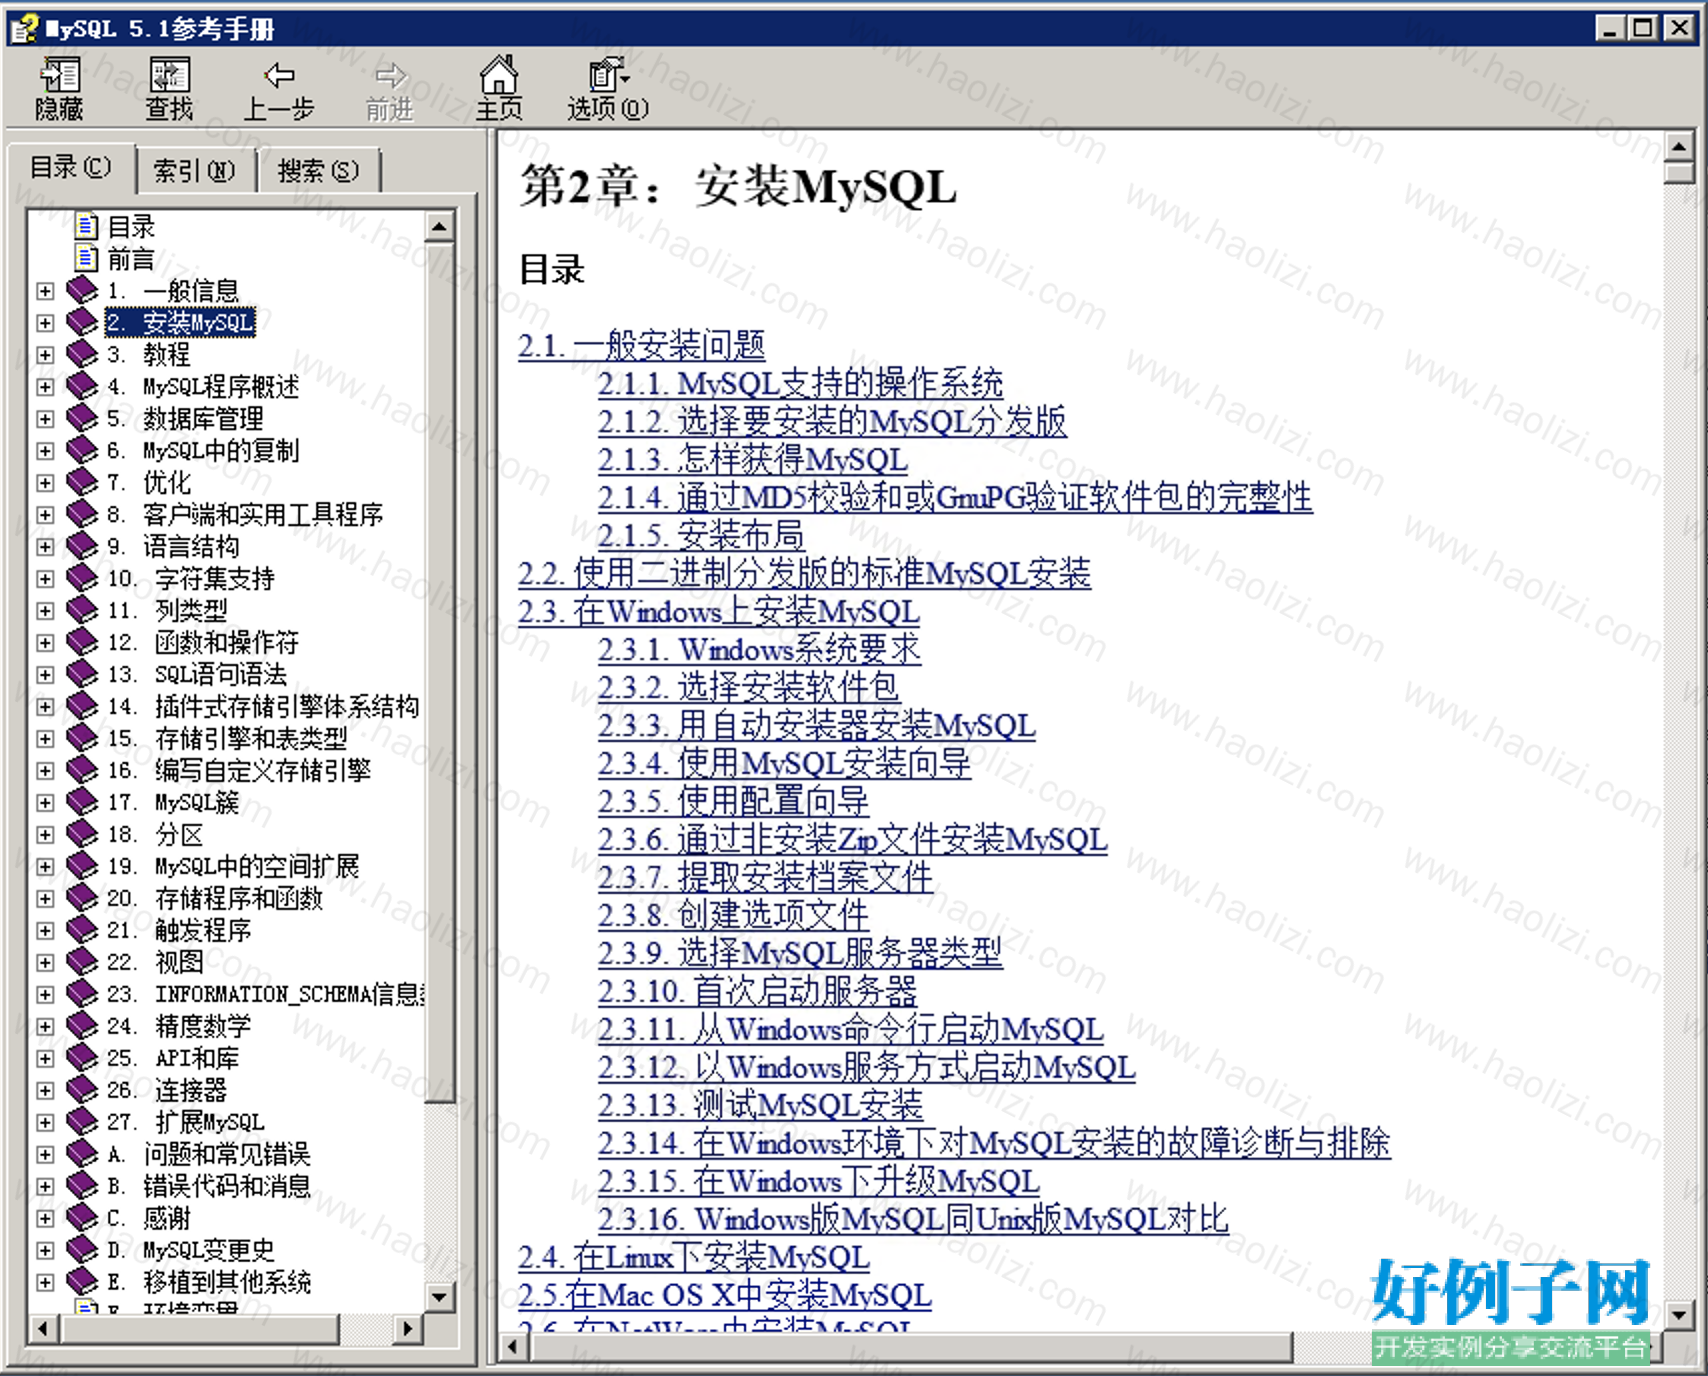Click the 目录 page icon in tree

[x=87, y=226]
